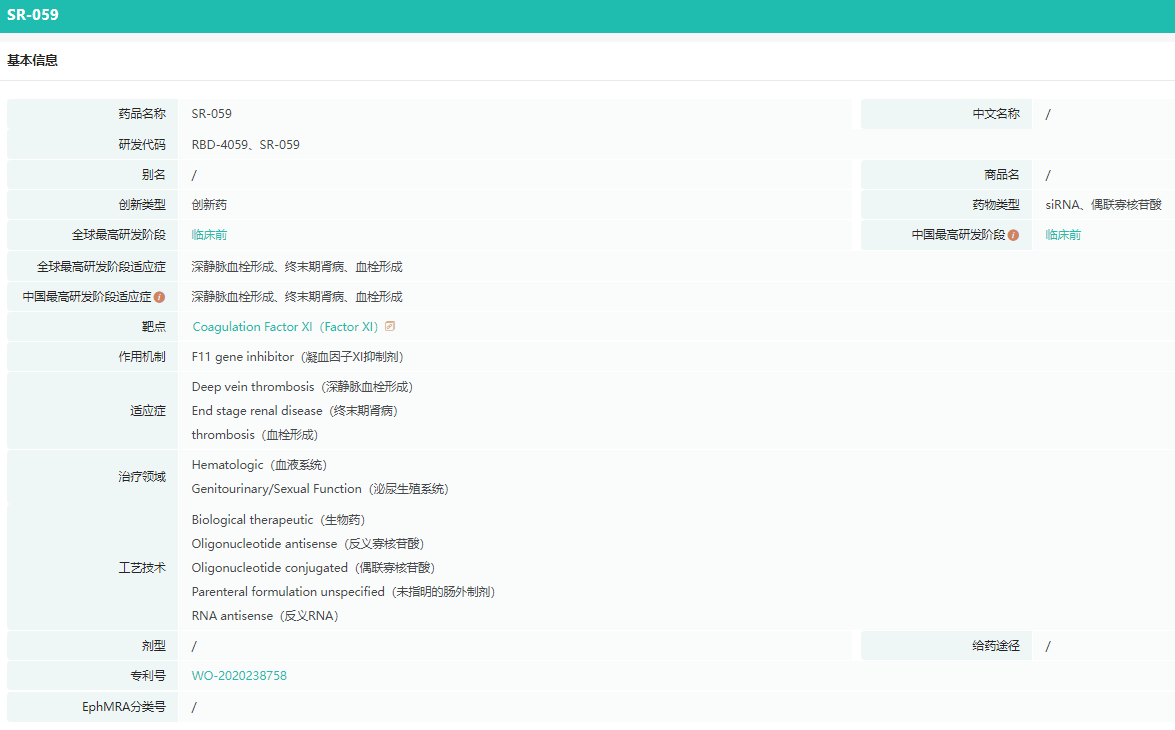The height and width of the screenshot is (730, 1175).
Task: Open patent WO-2020238758 link
Action: coord(239,676)
